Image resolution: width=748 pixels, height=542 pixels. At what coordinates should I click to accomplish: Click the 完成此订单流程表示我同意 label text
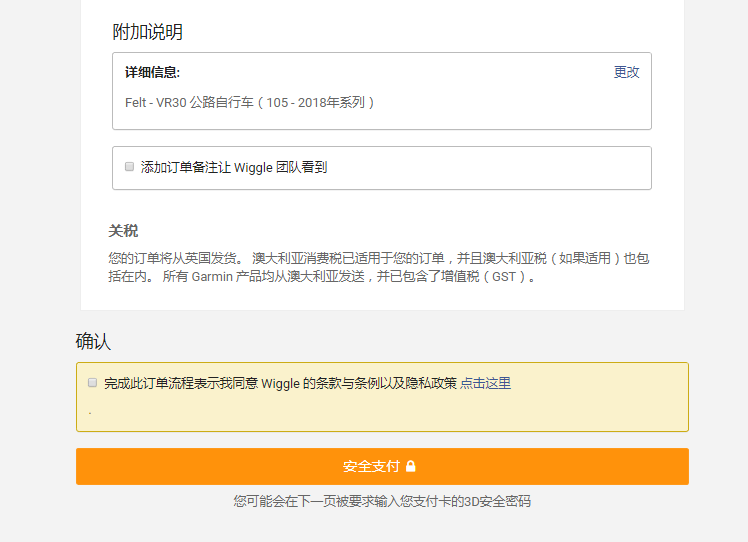180,383
